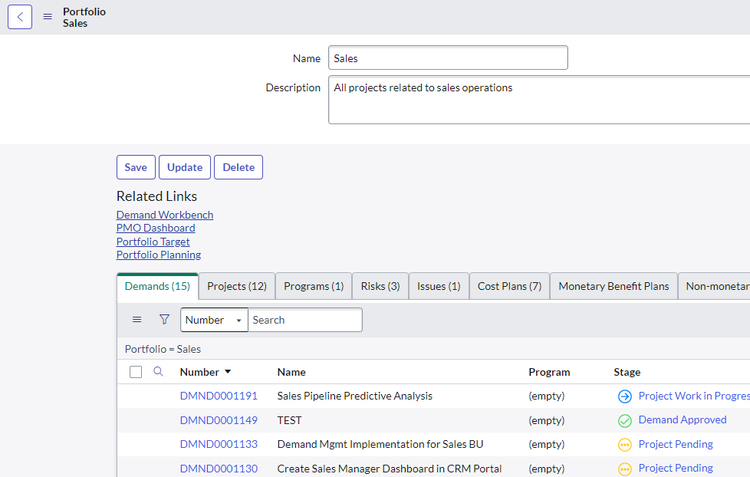Click the green Demand Approved checkmark icon

(x=625, y=421)
